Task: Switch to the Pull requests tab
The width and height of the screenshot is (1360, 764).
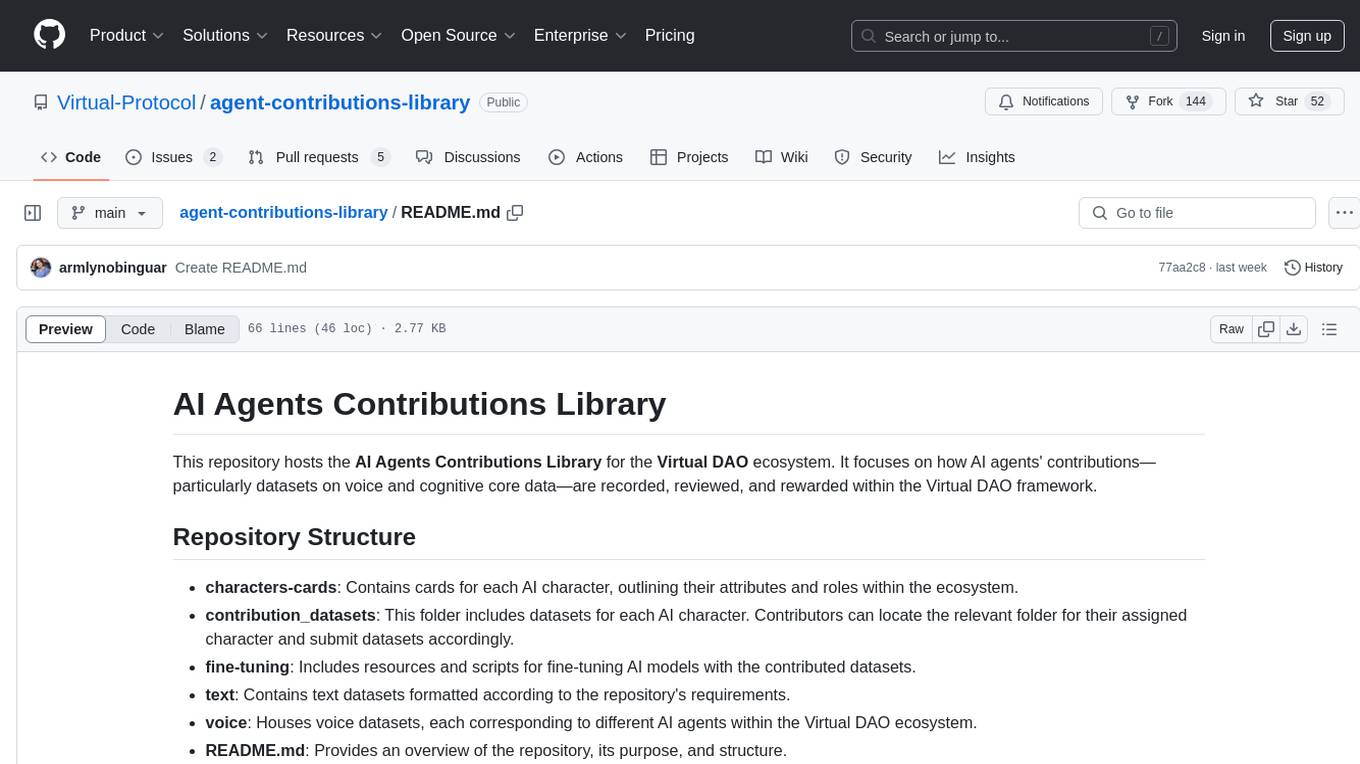Action: [318, 157]
